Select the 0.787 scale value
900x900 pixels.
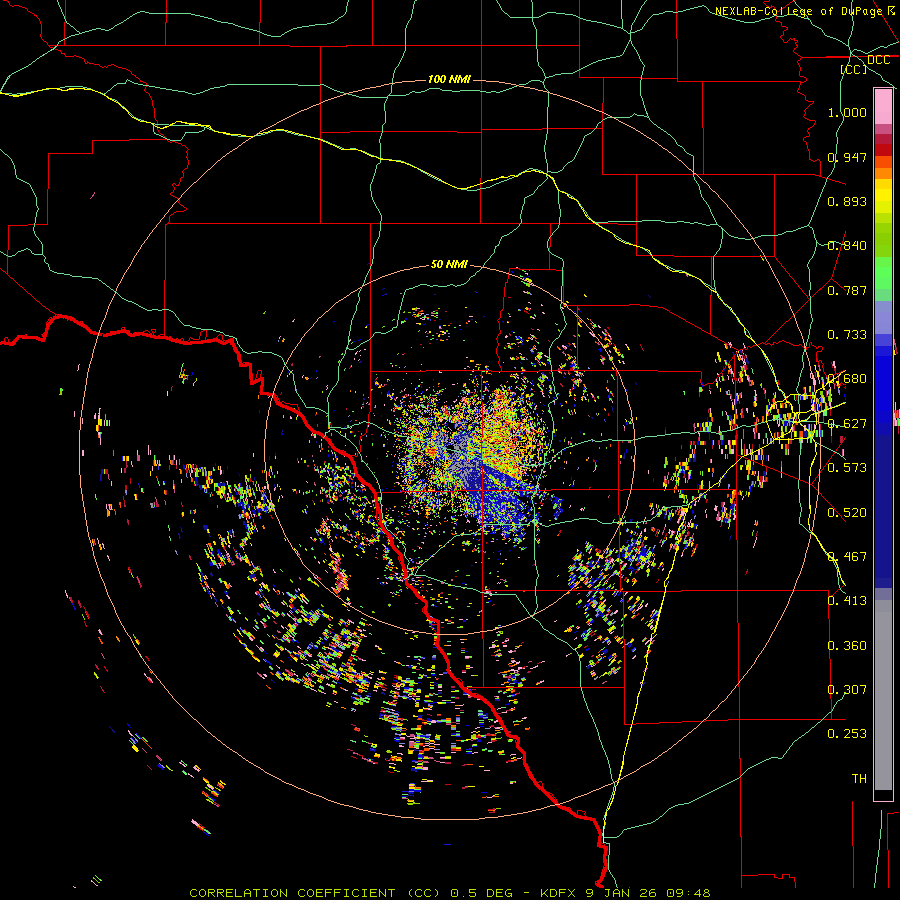point(847,290)
